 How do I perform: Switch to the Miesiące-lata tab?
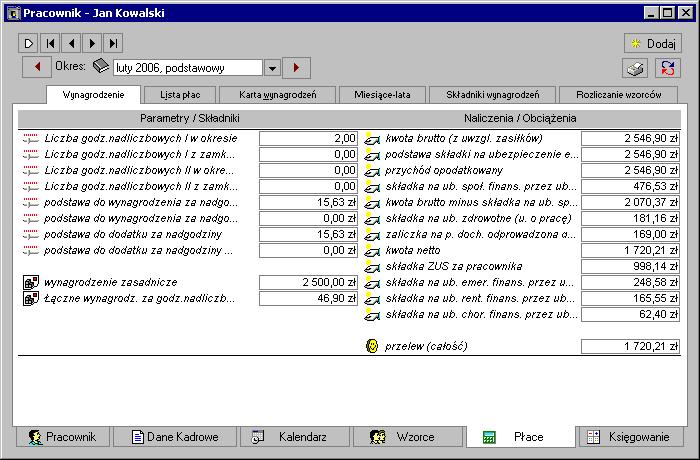pyautogui.click(x=382, y=95)
